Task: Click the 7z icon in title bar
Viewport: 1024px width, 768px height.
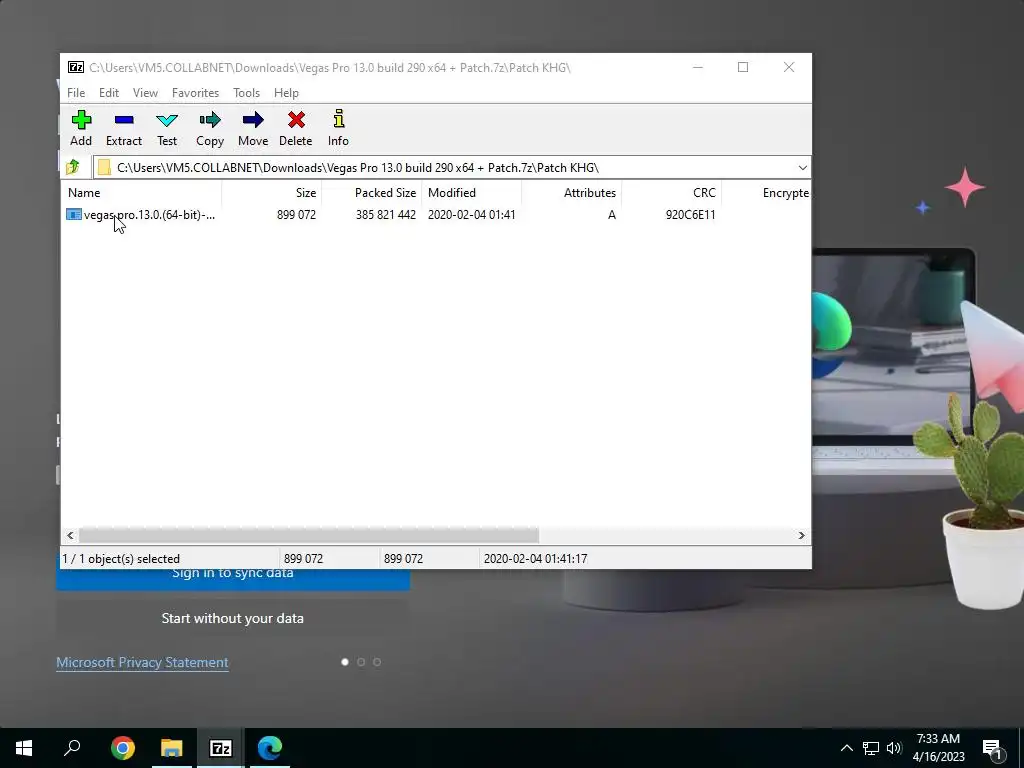Action: click(x=76, y=67)
